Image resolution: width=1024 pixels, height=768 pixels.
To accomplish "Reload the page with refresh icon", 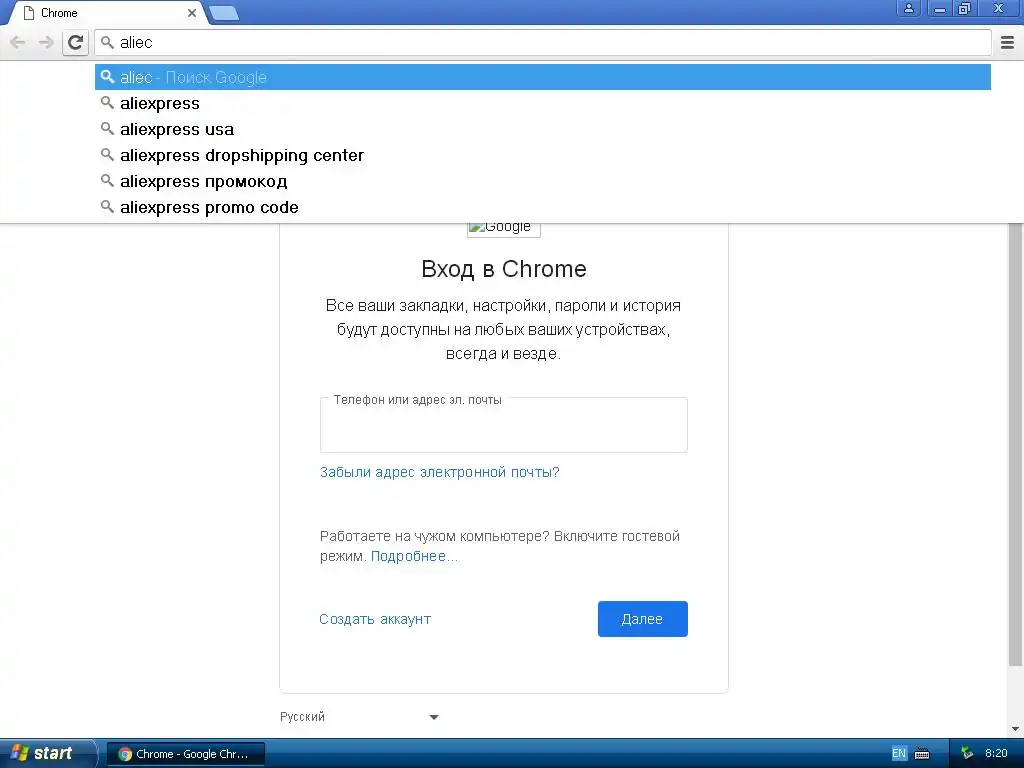I will [x=75, y=42].
